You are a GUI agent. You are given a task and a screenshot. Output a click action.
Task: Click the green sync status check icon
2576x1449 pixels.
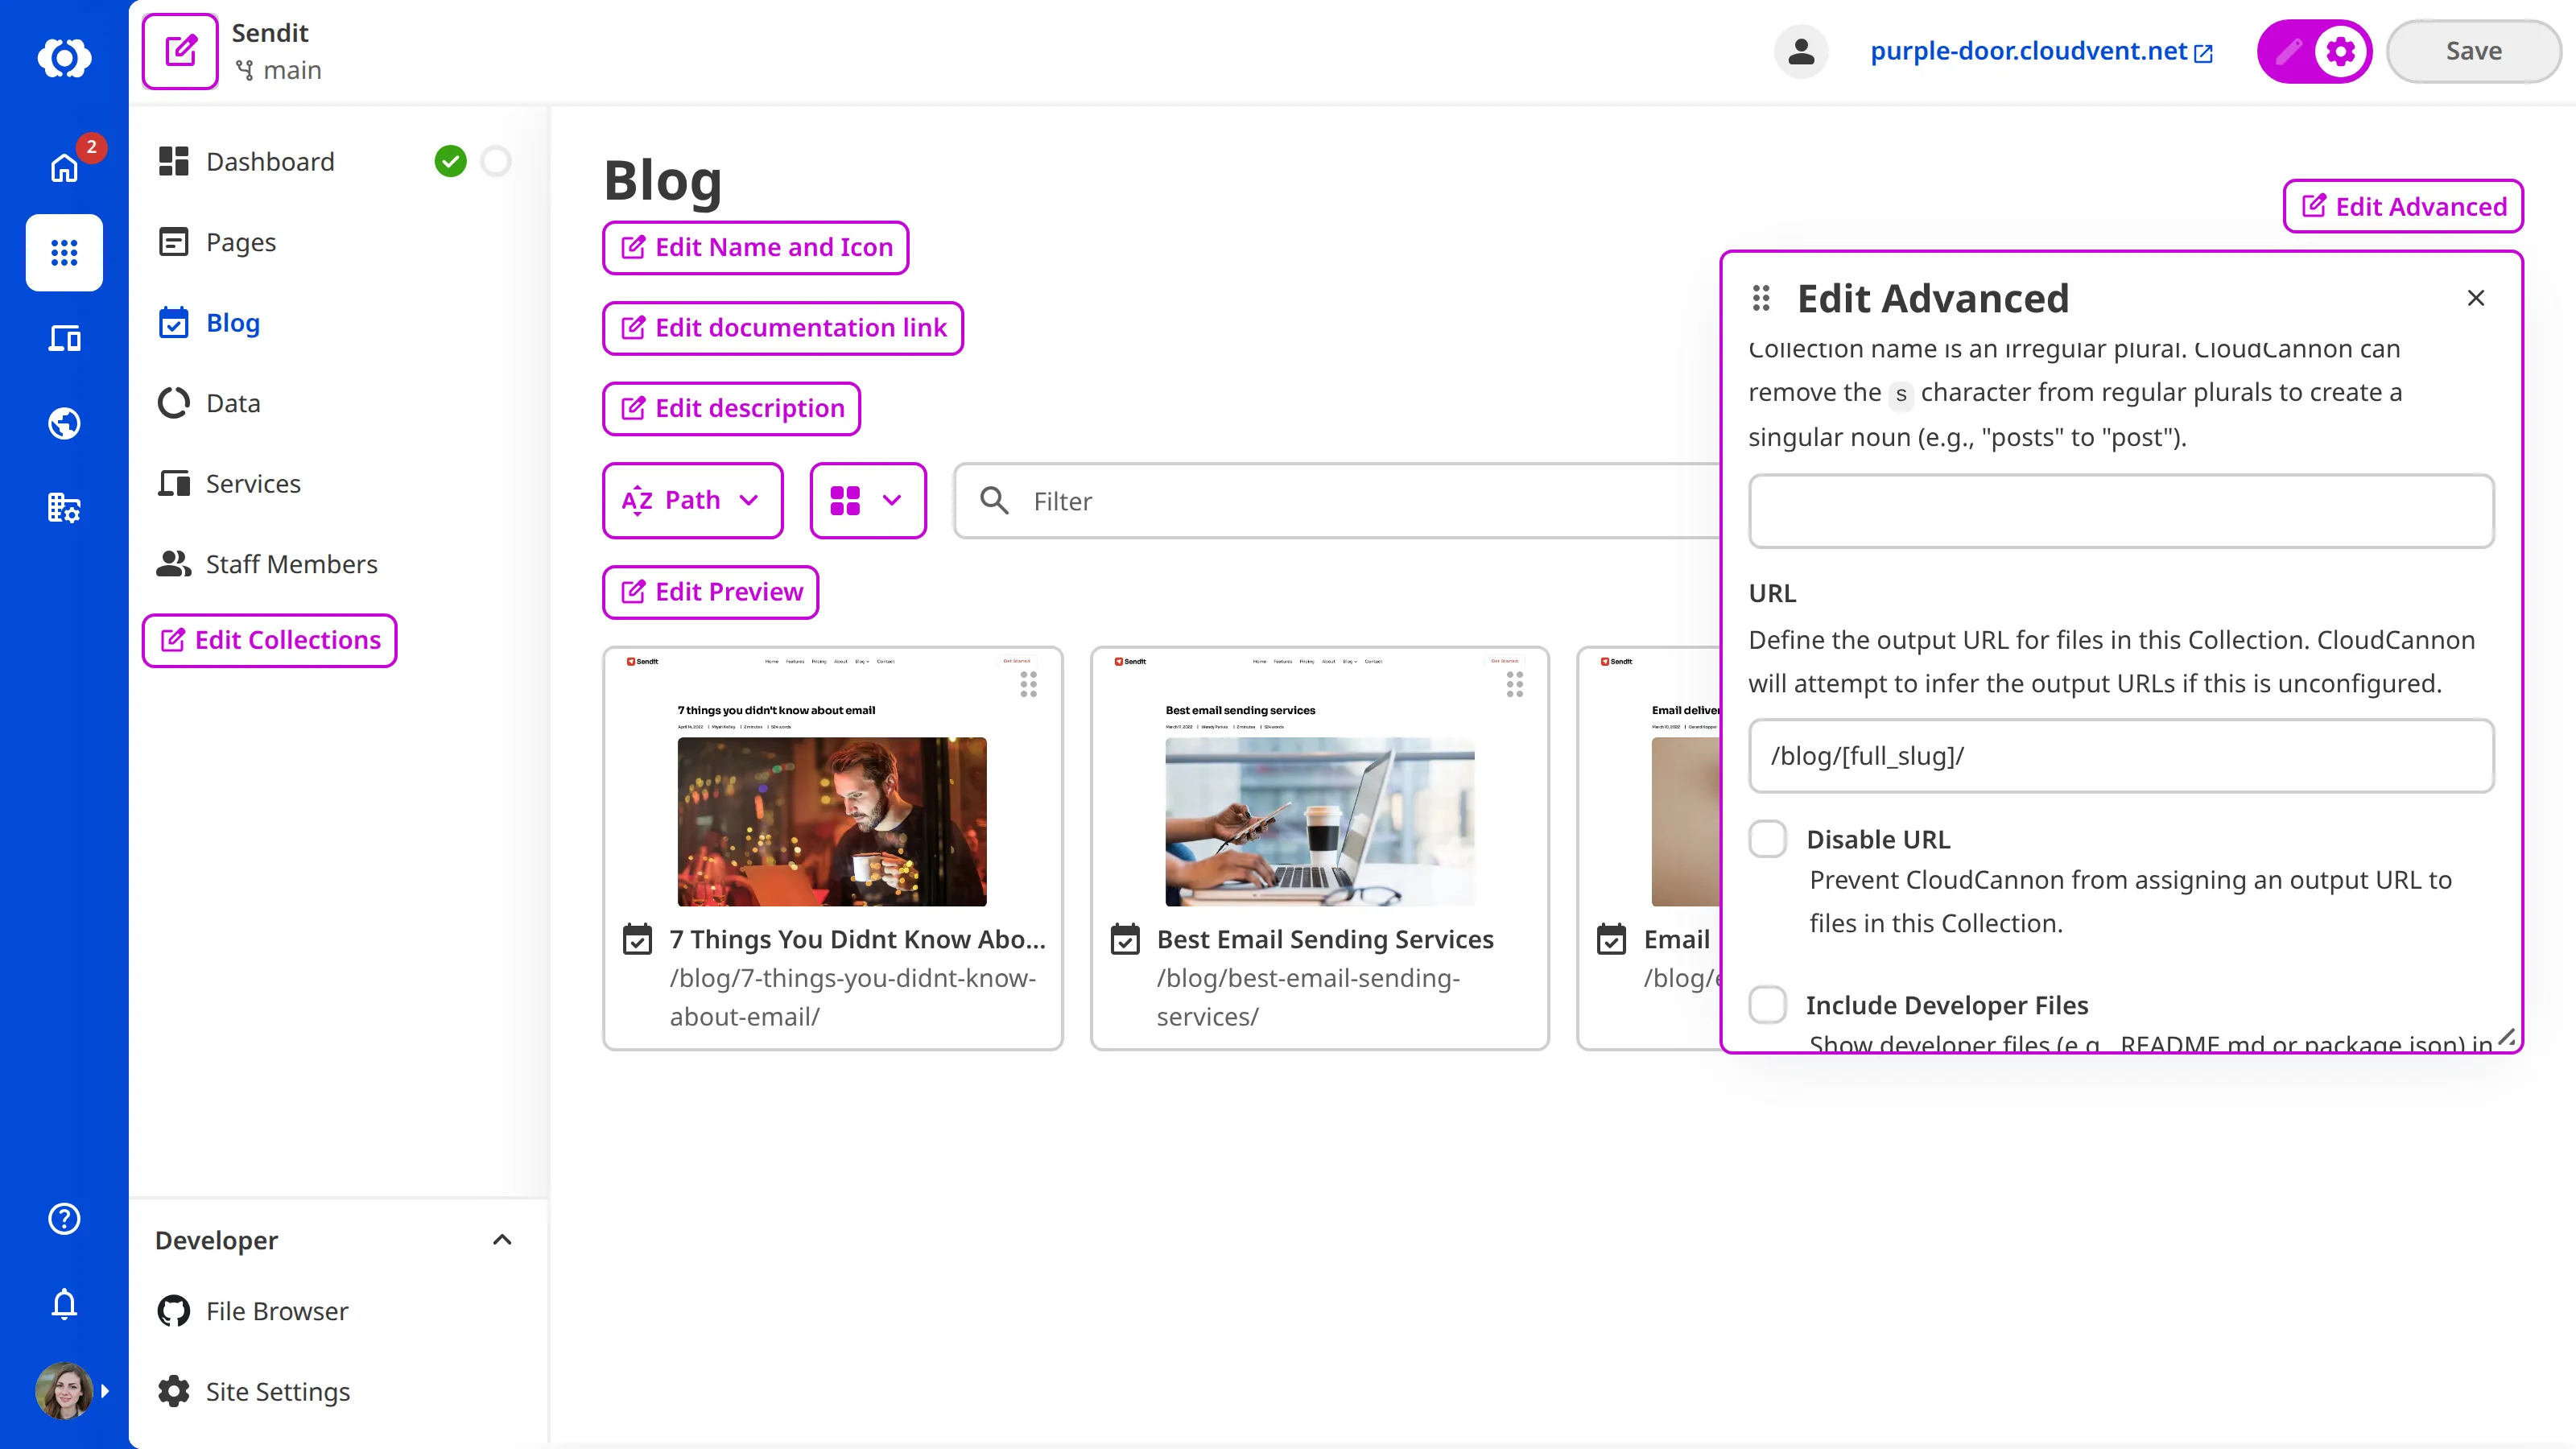pyautogui.click(x=450, y=161)
